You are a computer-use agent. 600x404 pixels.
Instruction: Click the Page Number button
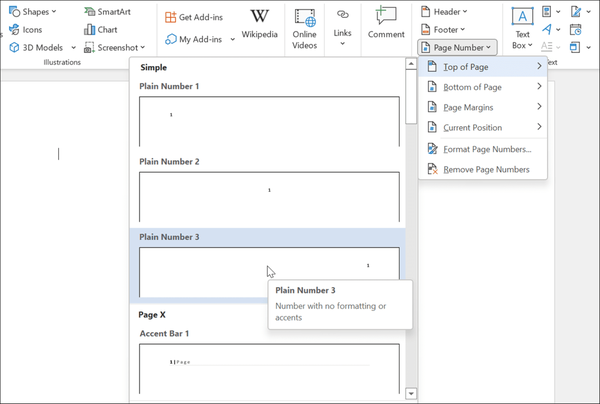(x=457, y=47)
